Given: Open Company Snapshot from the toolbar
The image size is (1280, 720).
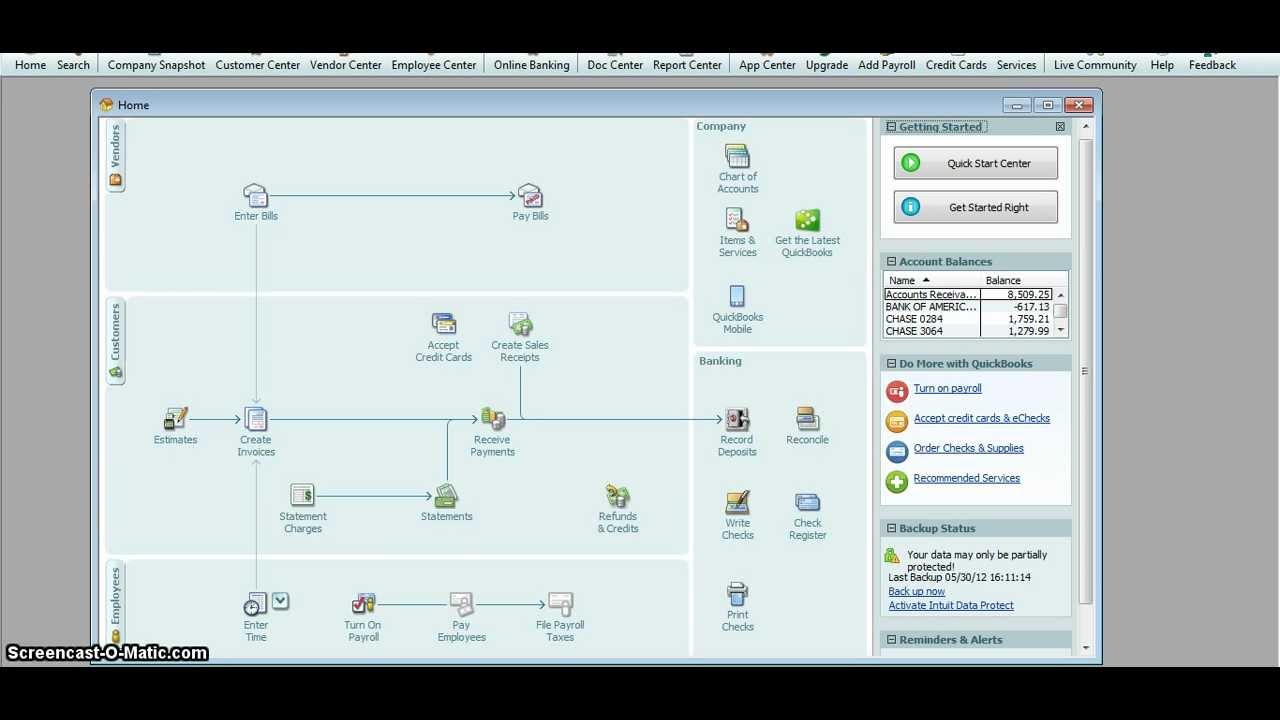Looking at the screenshot, I should pos(156,65).
